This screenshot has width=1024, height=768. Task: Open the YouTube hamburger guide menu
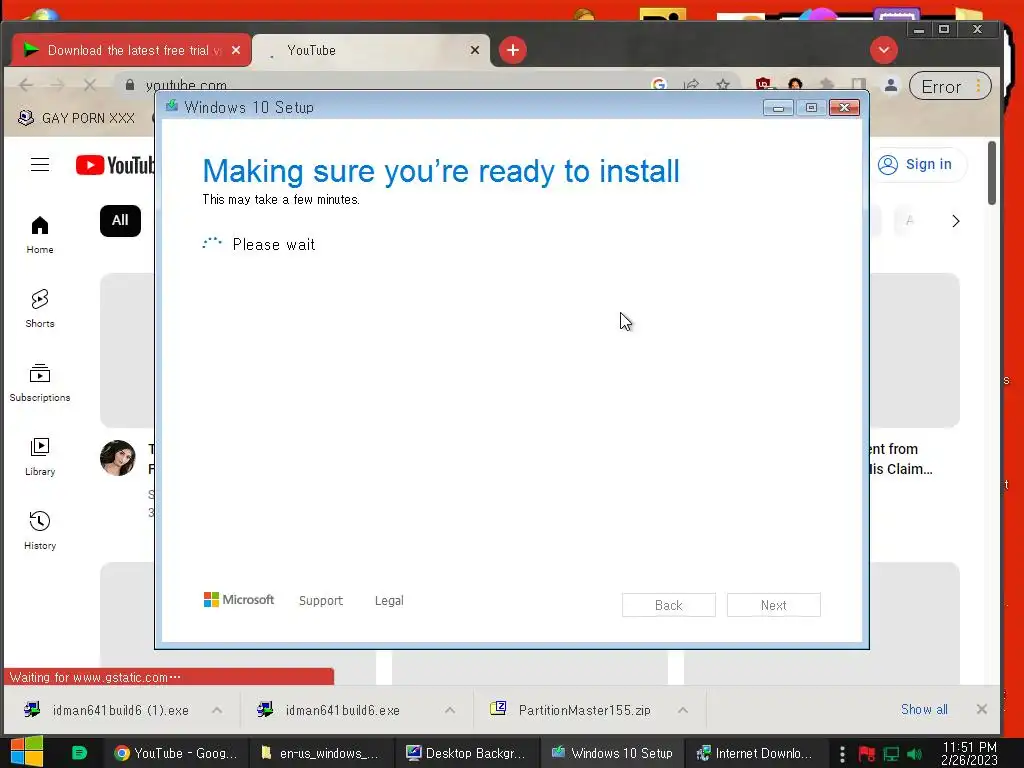[x=40, y=165]
